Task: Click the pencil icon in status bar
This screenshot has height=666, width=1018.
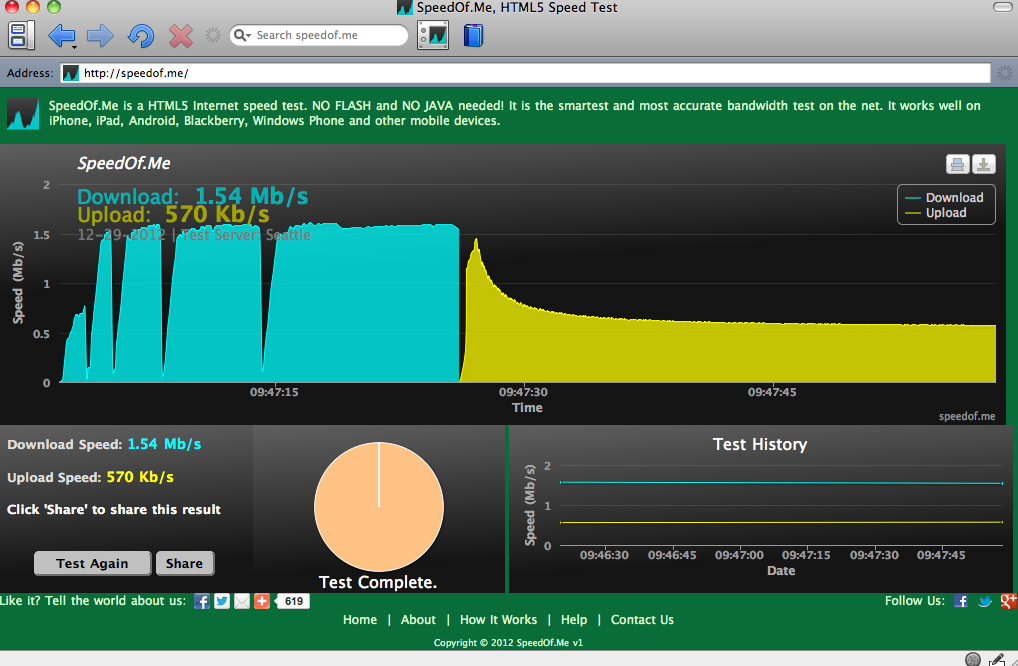Action: [x=997, y=660]
